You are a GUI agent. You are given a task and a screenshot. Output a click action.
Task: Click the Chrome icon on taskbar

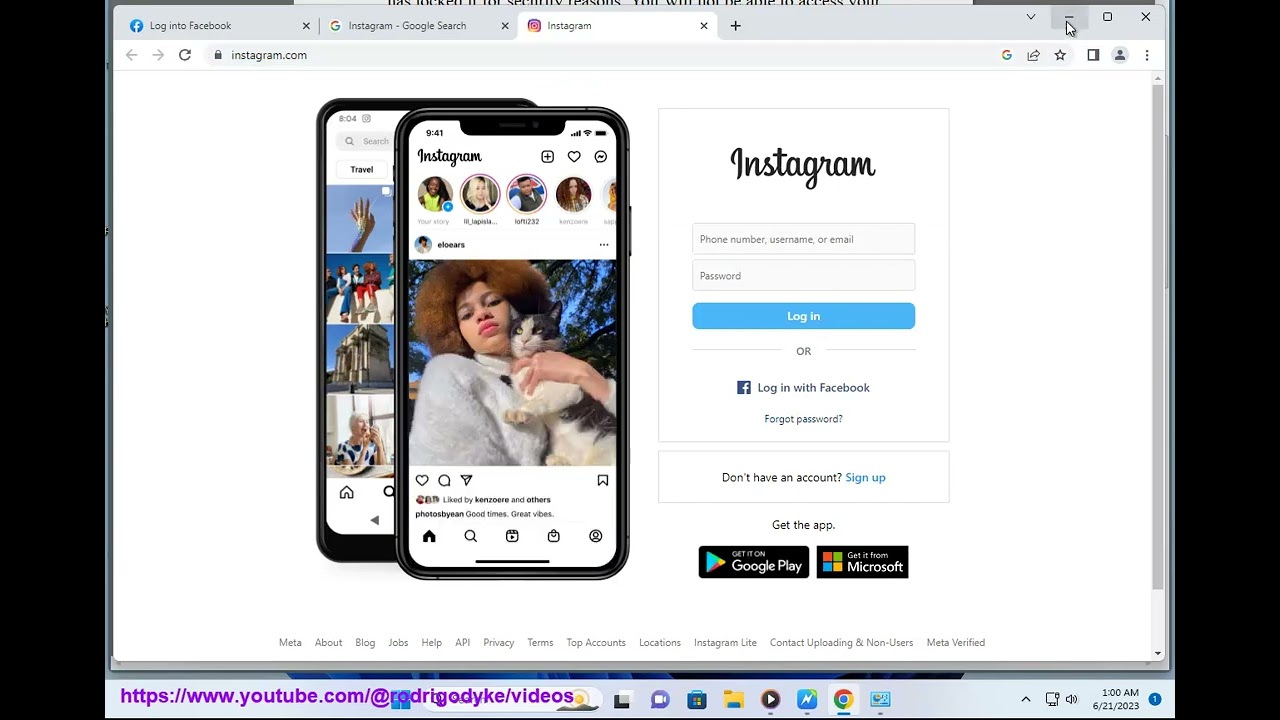tap(843, 700)
